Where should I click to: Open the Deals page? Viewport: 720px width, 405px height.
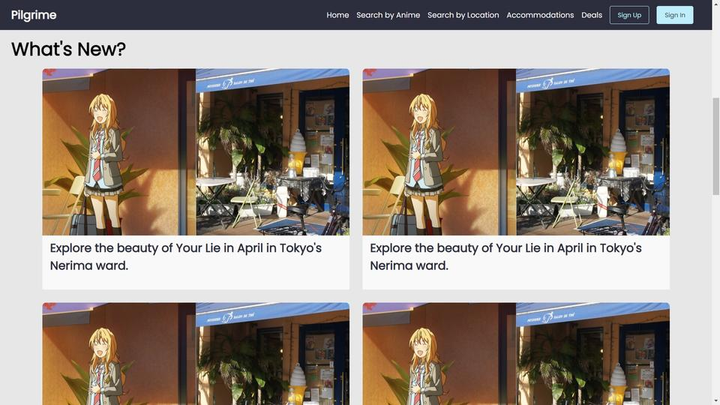pos(591,15)
